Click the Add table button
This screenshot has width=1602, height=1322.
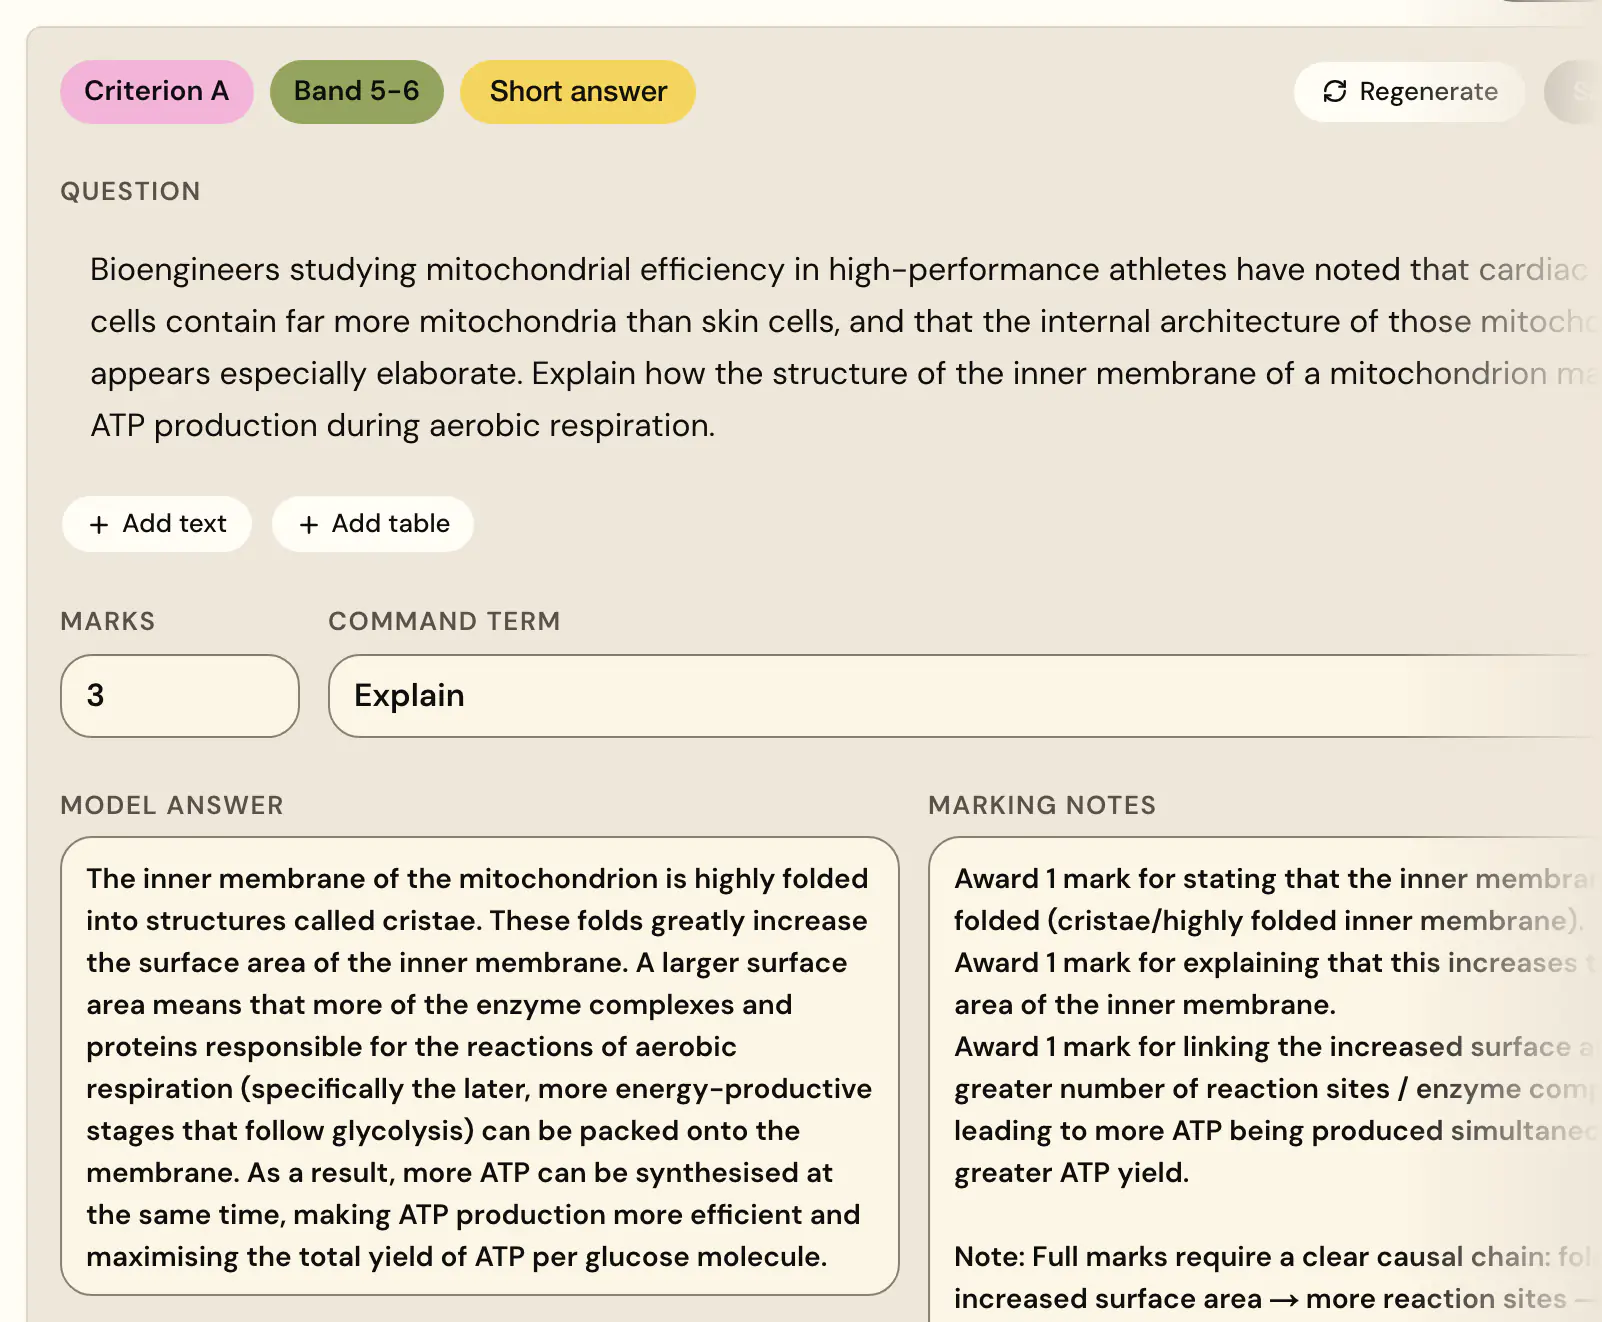coord(373,524)
